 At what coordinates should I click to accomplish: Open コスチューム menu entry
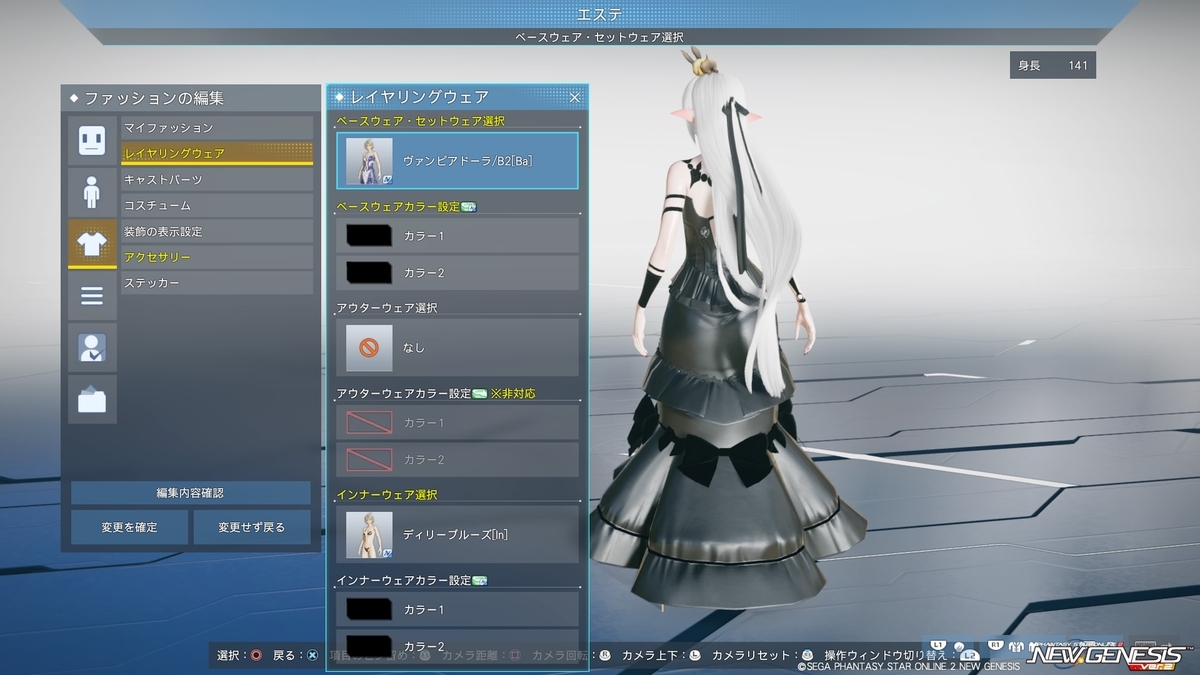click(217, 205)
